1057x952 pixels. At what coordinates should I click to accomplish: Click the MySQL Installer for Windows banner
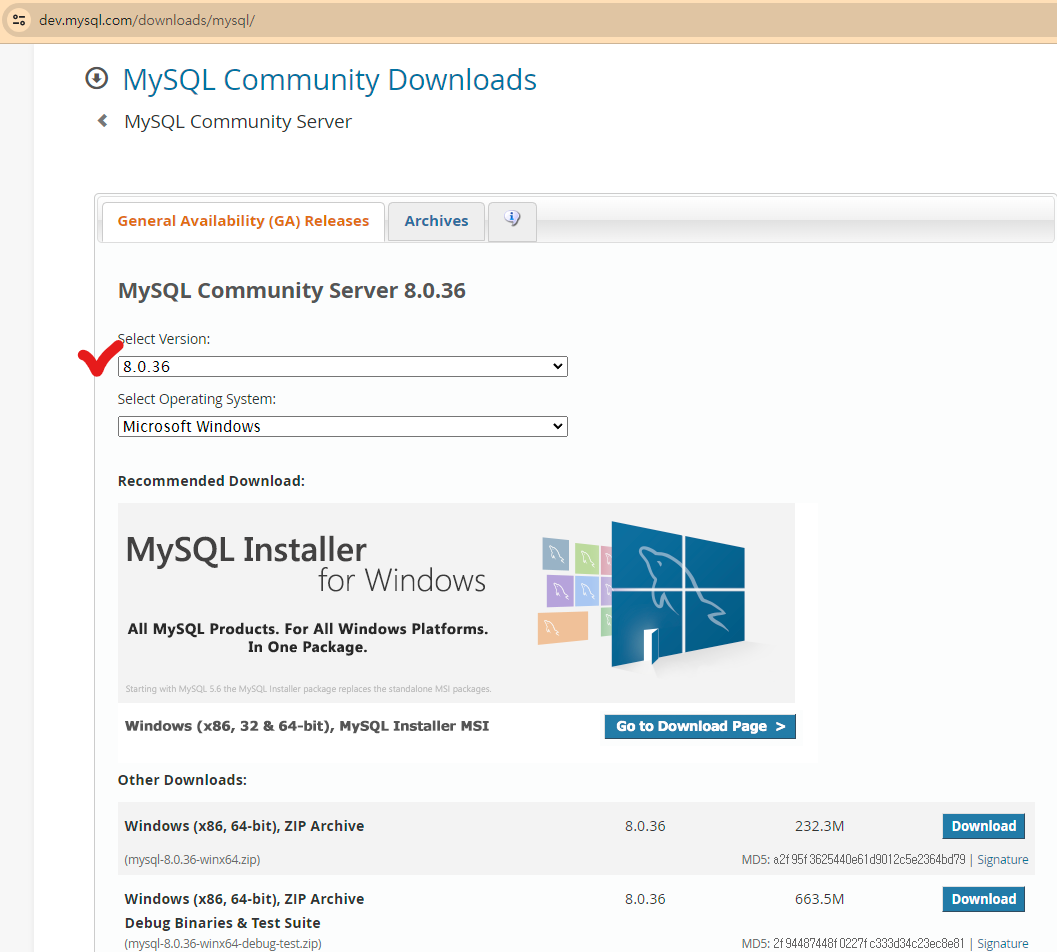[x=456, y=603]
